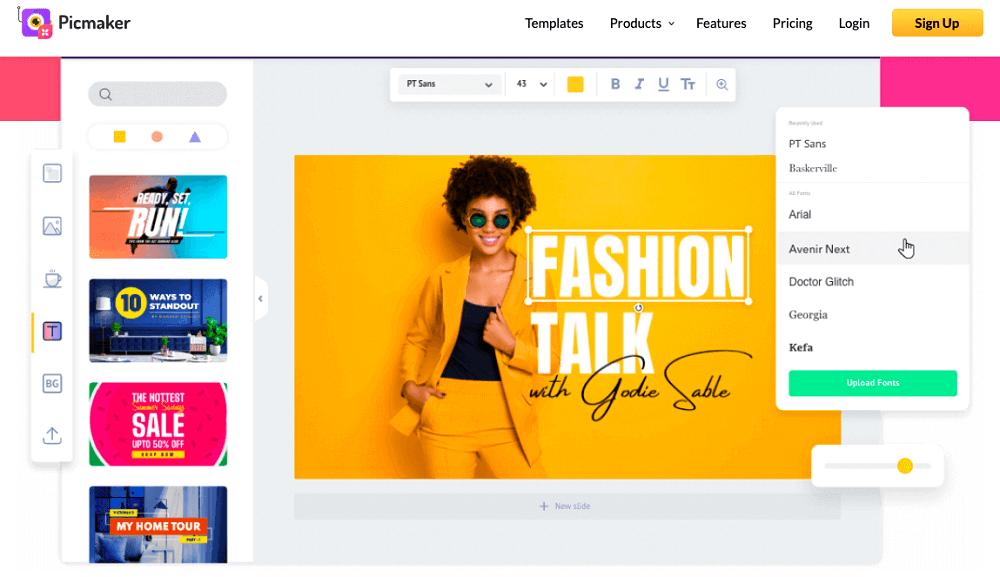Open the PT Sans font dropdown
The height and width of the screenshot is (577, 1000).
(x=449, y=84)
